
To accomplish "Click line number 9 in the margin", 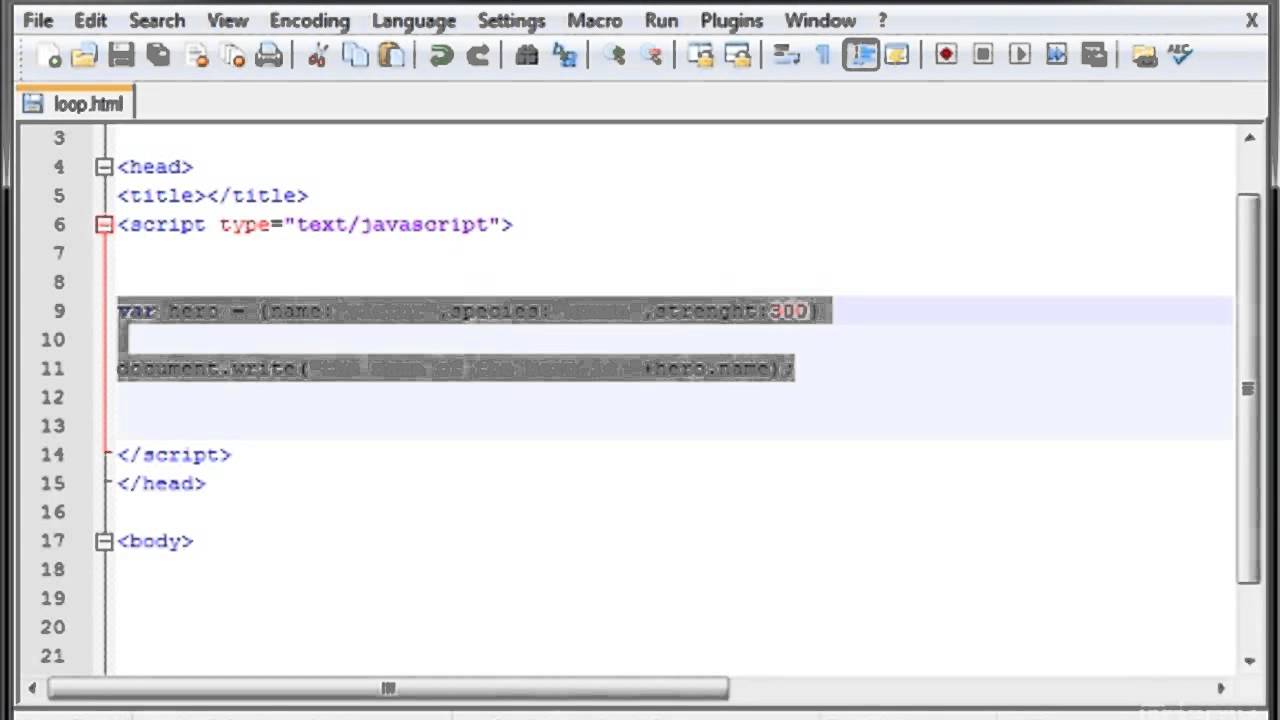I will [59, 311].
